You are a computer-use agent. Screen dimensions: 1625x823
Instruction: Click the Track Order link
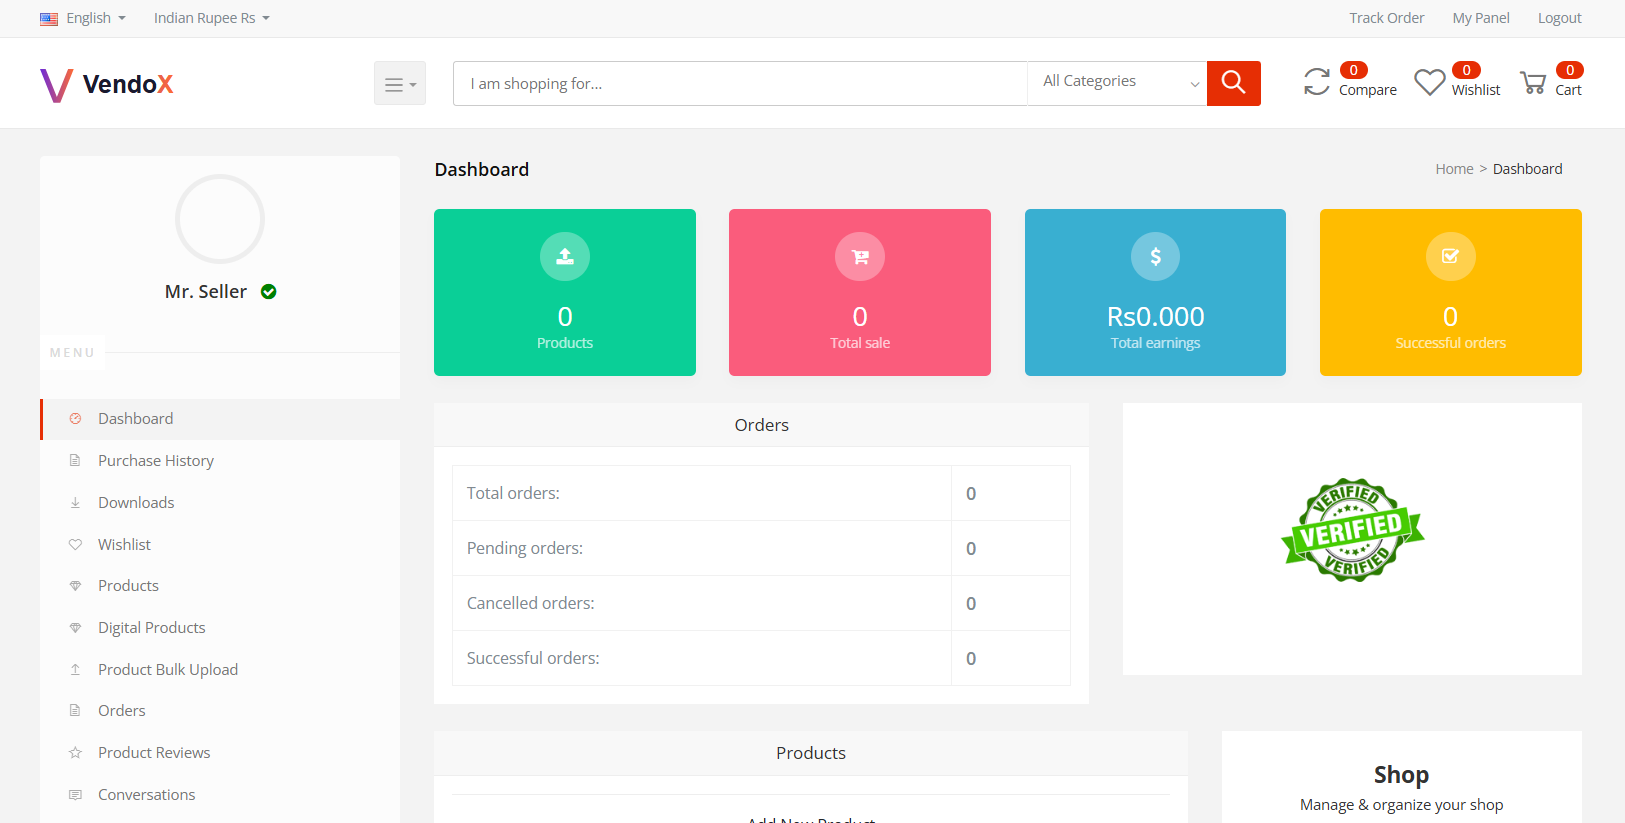coord(1386,18)
